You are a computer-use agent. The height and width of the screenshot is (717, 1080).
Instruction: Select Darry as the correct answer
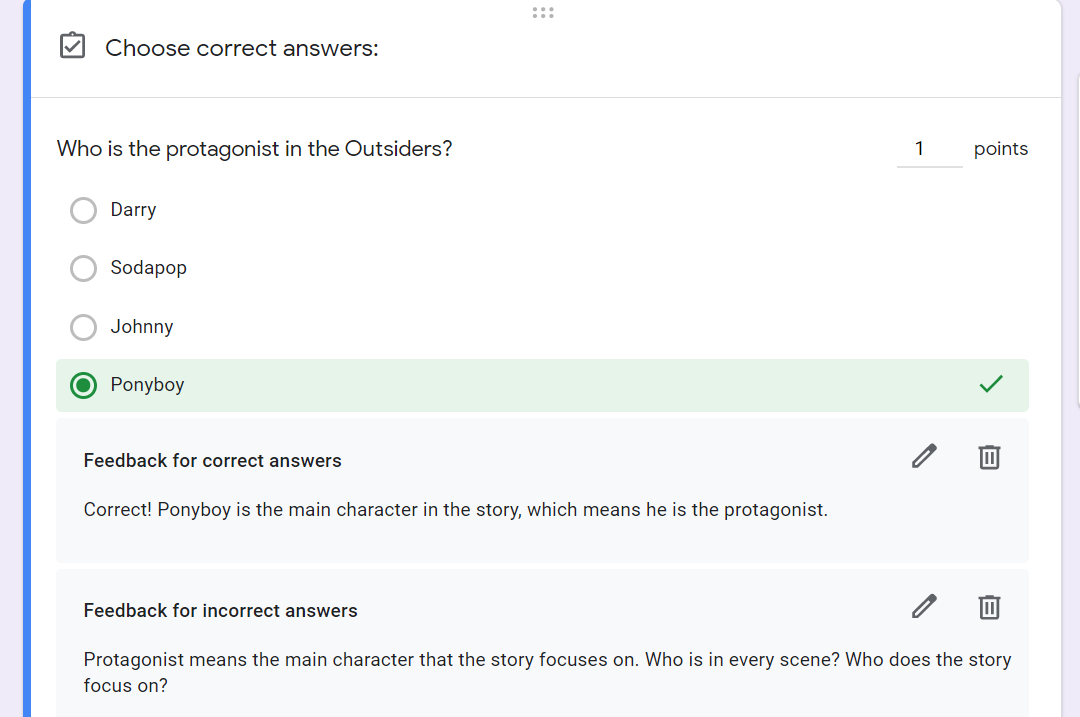point(84,210)
